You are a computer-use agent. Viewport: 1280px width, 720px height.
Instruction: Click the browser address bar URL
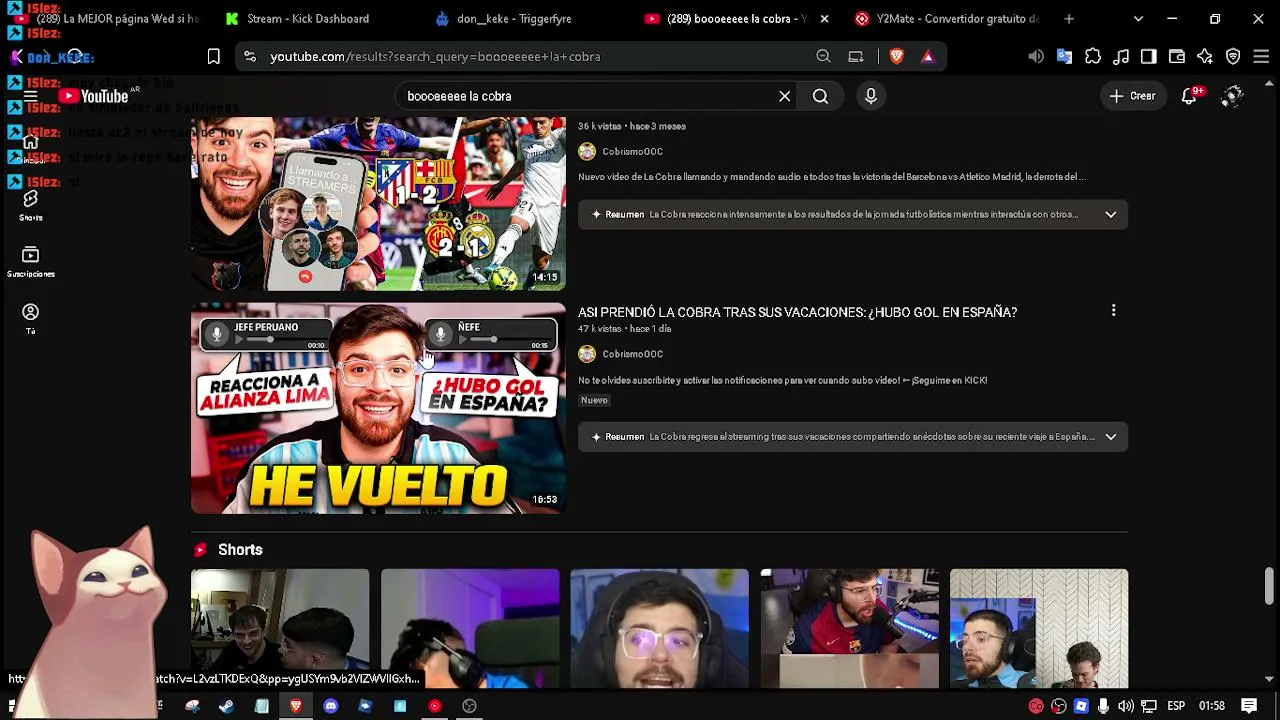[x=435, y=57]
